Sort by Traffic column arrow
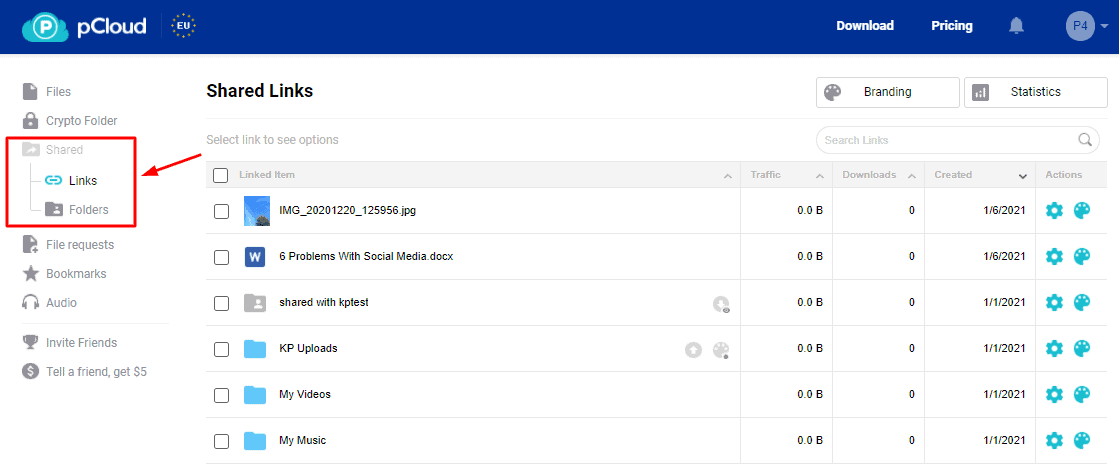Viewport: 1119px width, 468px height. (820, 176)
